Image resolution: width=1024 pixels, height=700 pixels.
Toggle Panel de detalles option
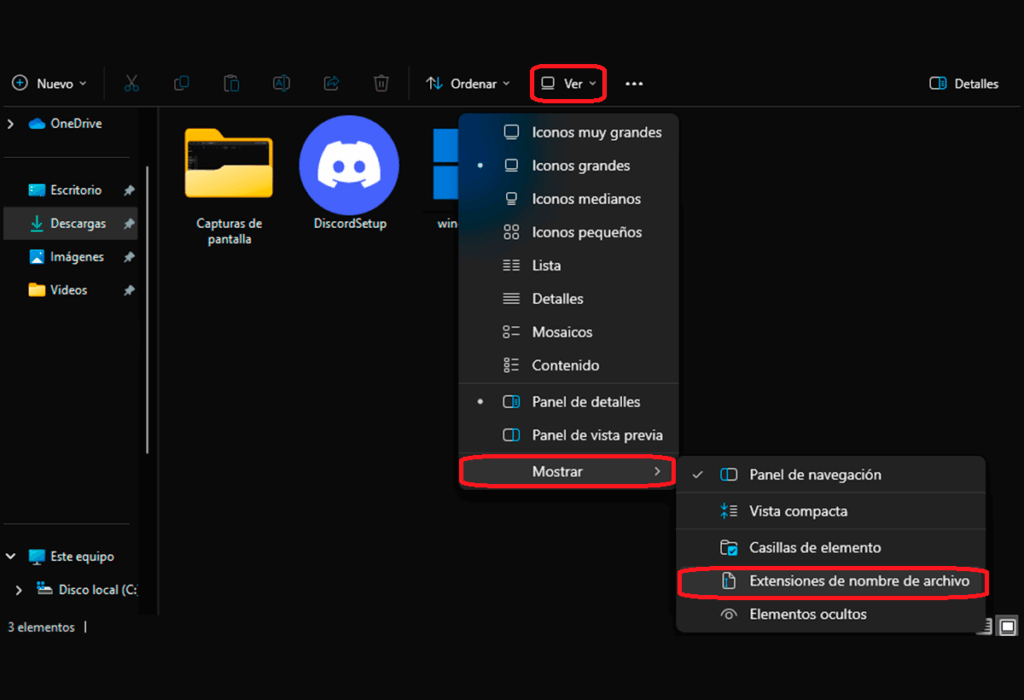pyautogui.click(x=569, y=402)
